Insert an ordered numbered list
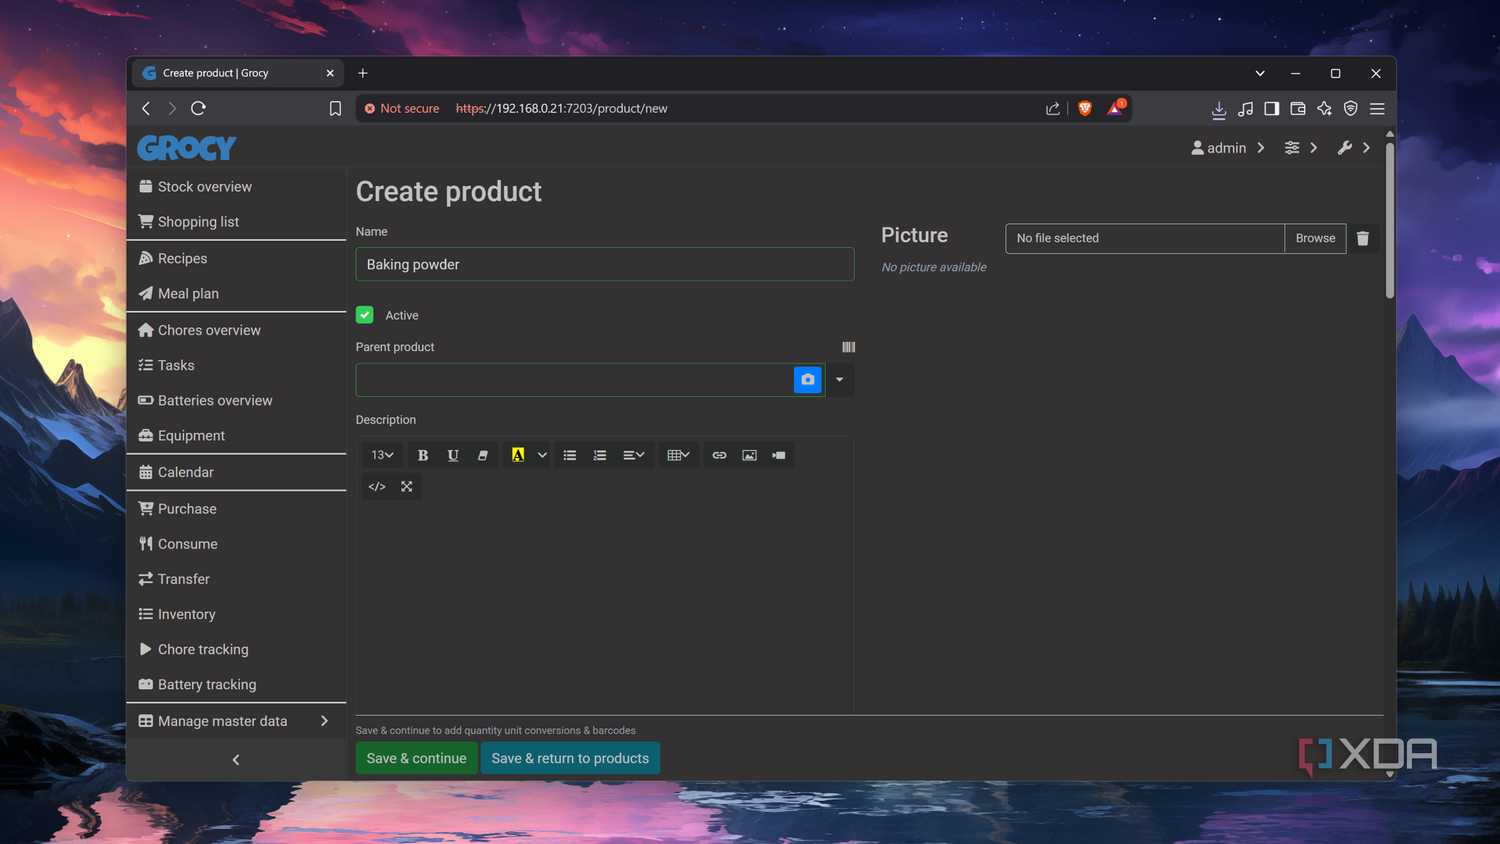This screenshot has width=1500, height=844. click(x=600, y=455)
